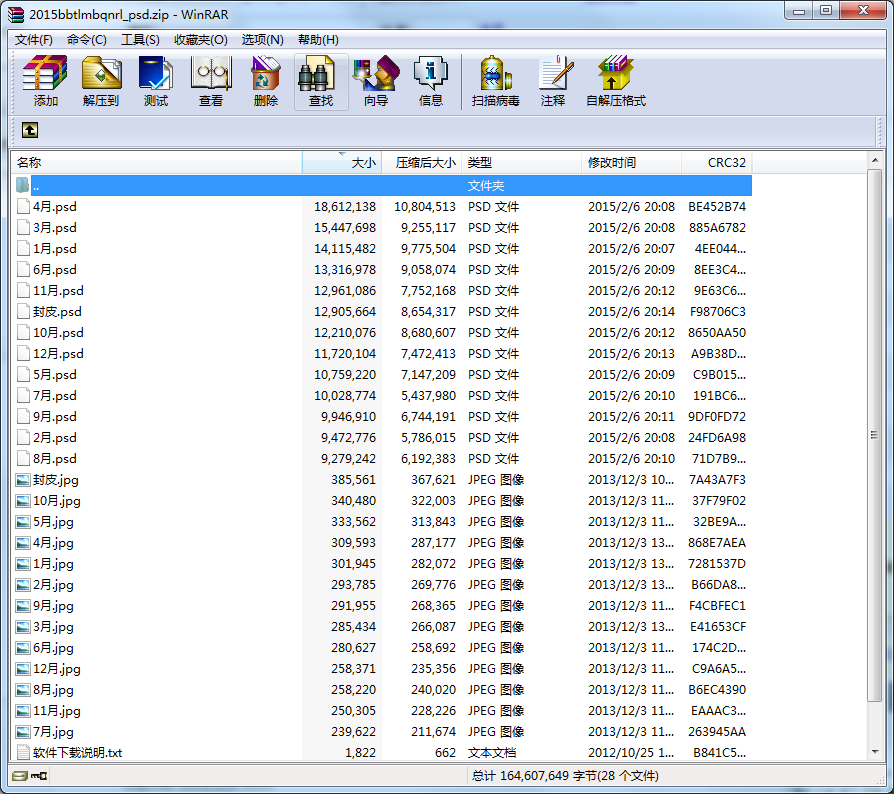Image resolution: width=894 pixels, height=794 pixels.
Task: Click the 查找 (Find) binoculars icon
Action: coord(316,73)
